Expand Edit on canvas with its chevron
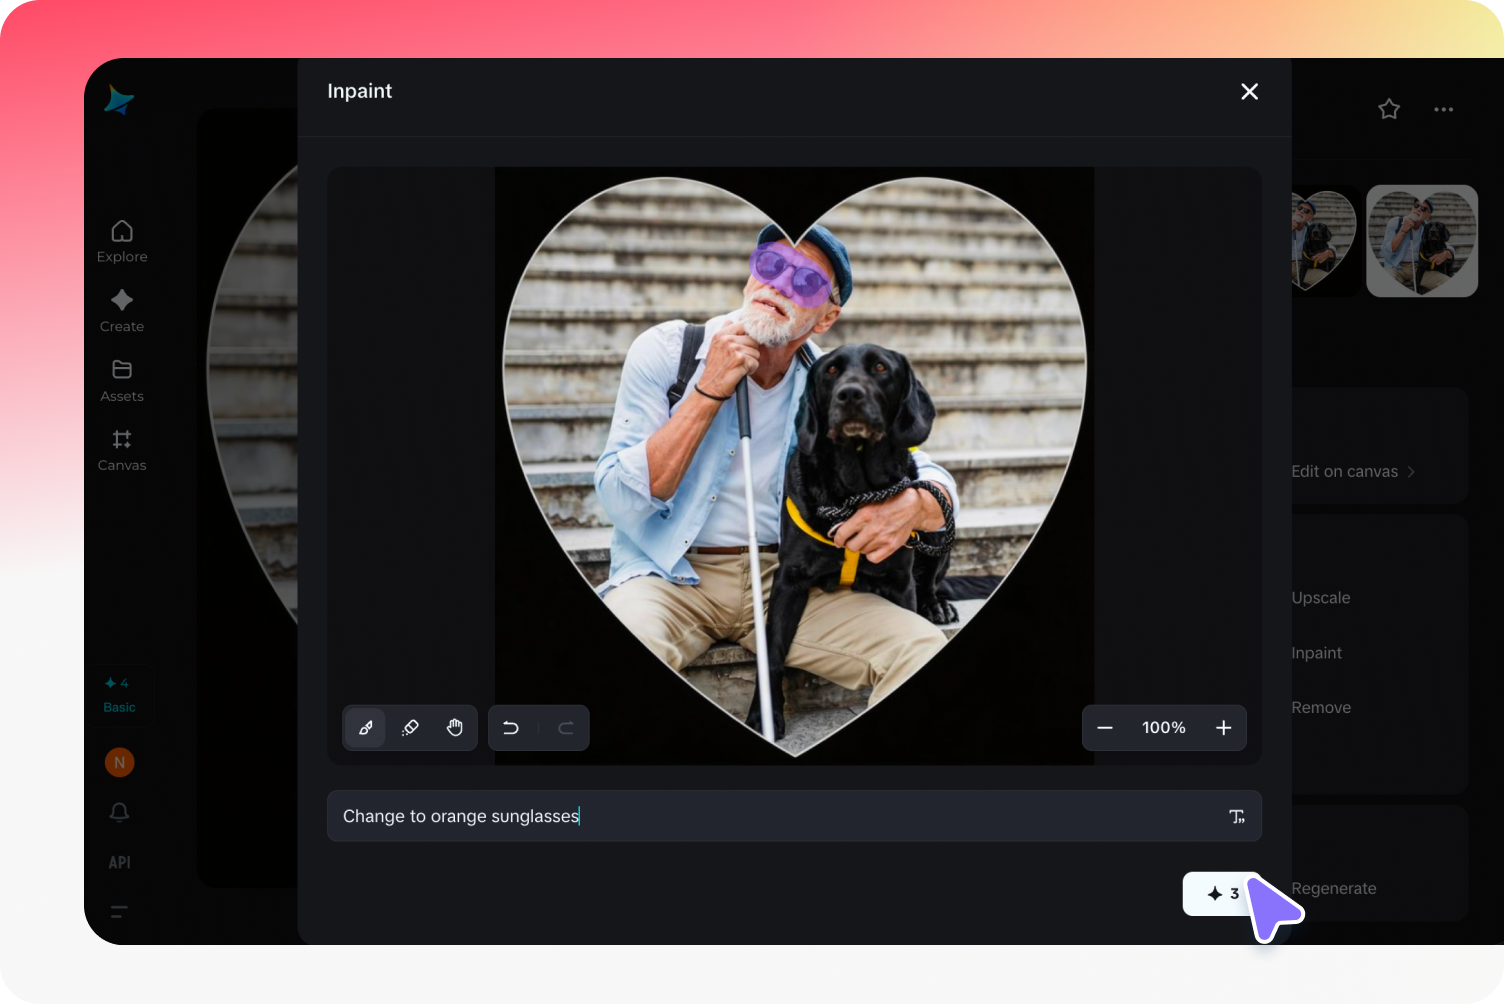The image size is (1504, 1004). pos(1412,471)
